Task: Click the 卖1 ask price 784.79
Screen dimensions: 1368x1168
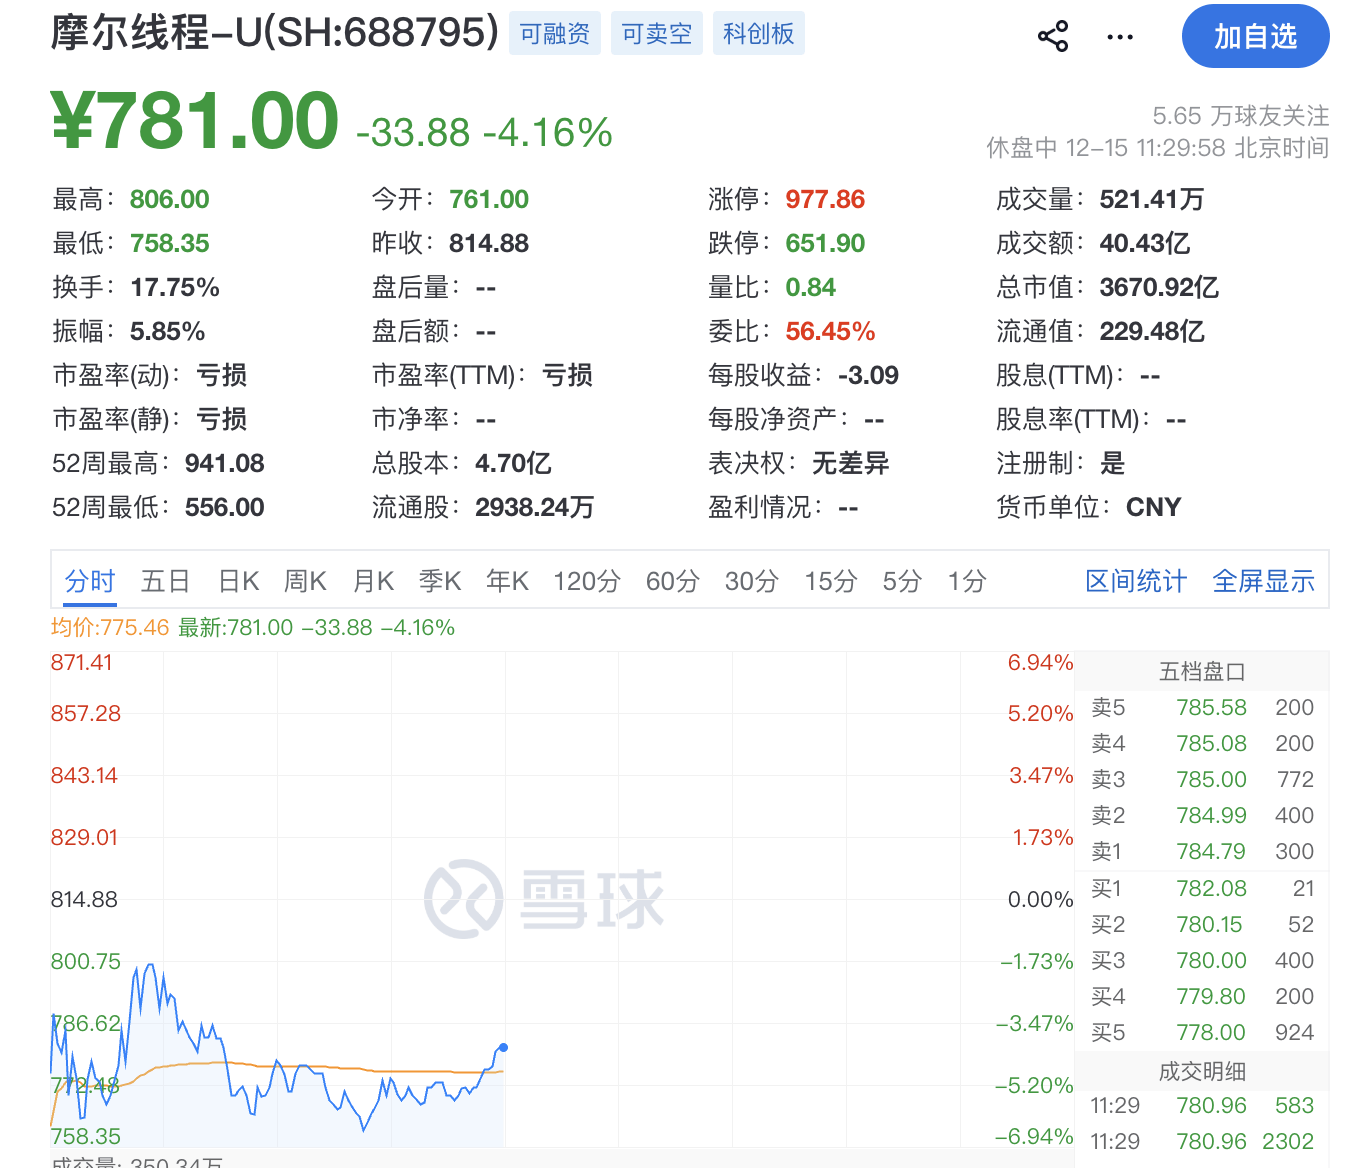Action: point(1211,851)
